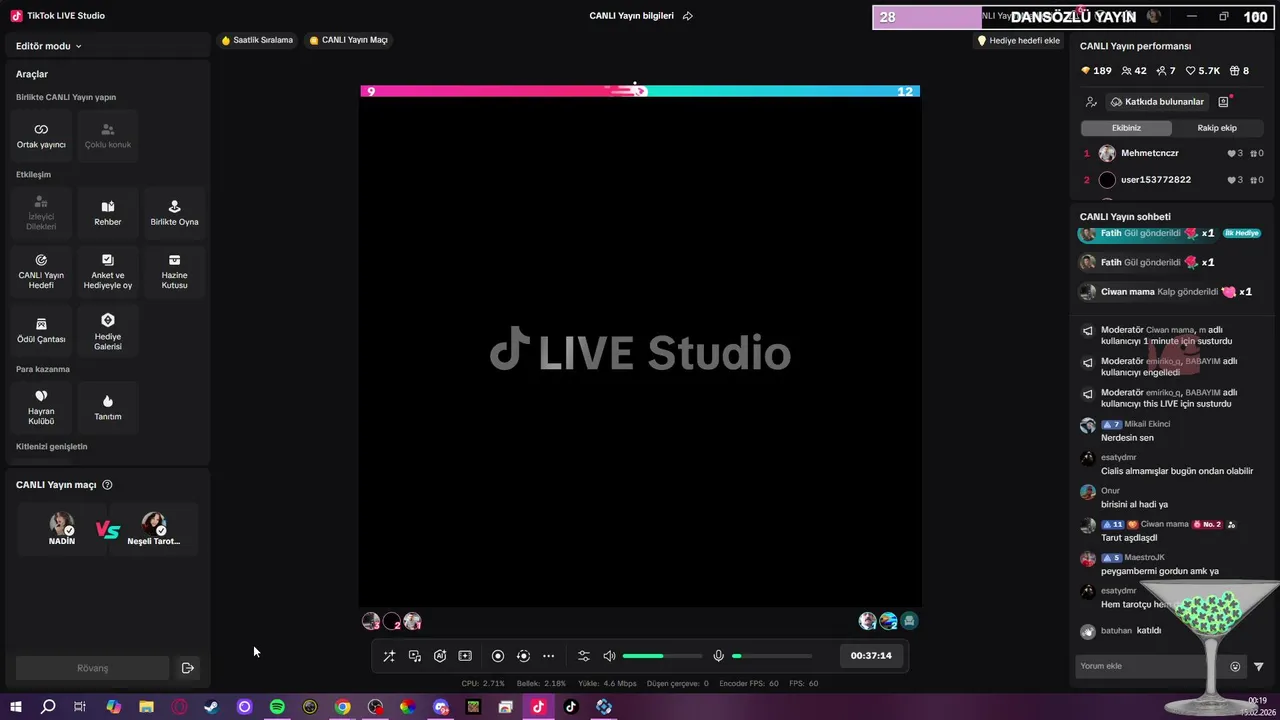Click the viewers count 42
1280x720 pixels.
[x=1134, y=71]
